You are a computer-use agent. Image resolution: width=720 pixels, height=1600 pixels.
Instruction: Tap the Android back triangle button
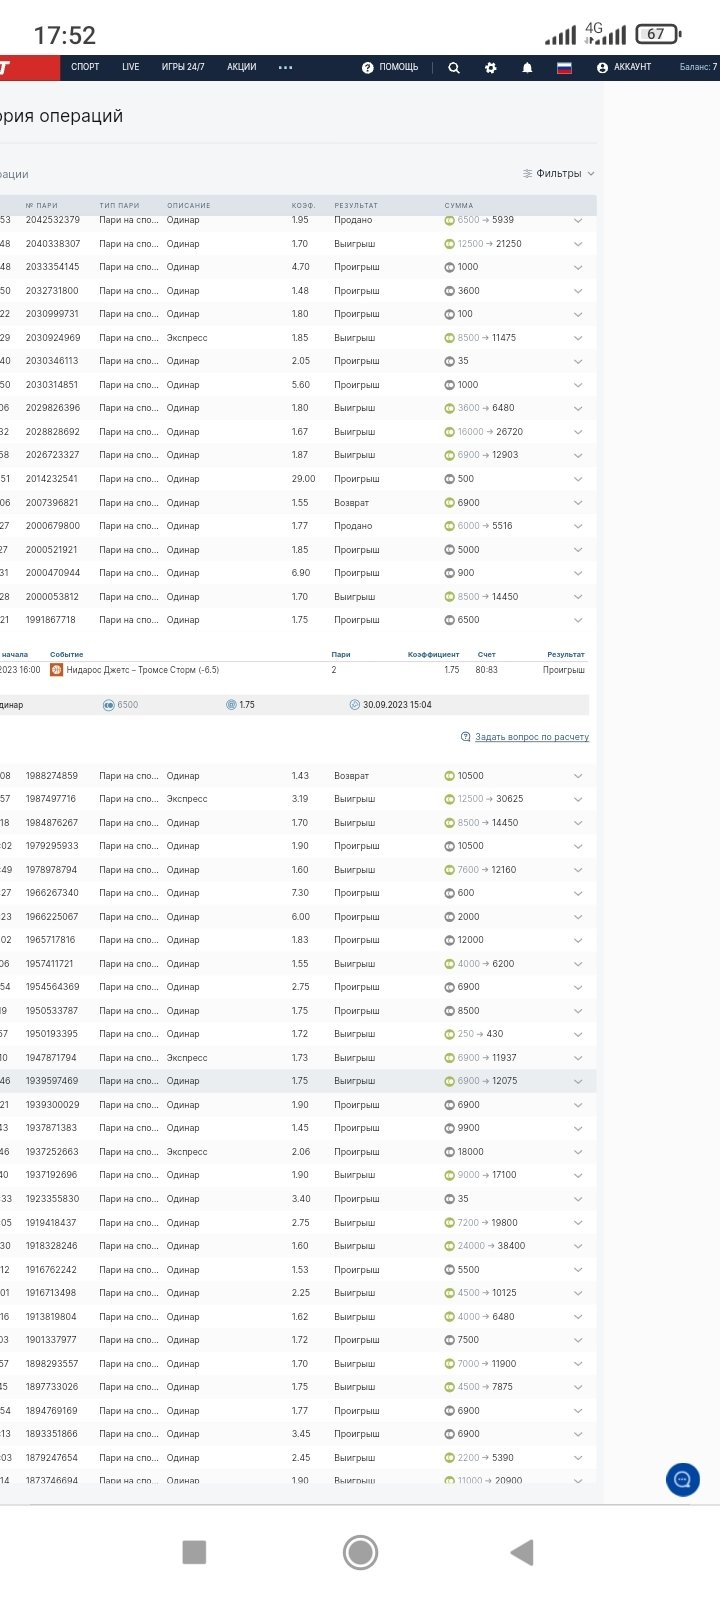pos(521,1552)
